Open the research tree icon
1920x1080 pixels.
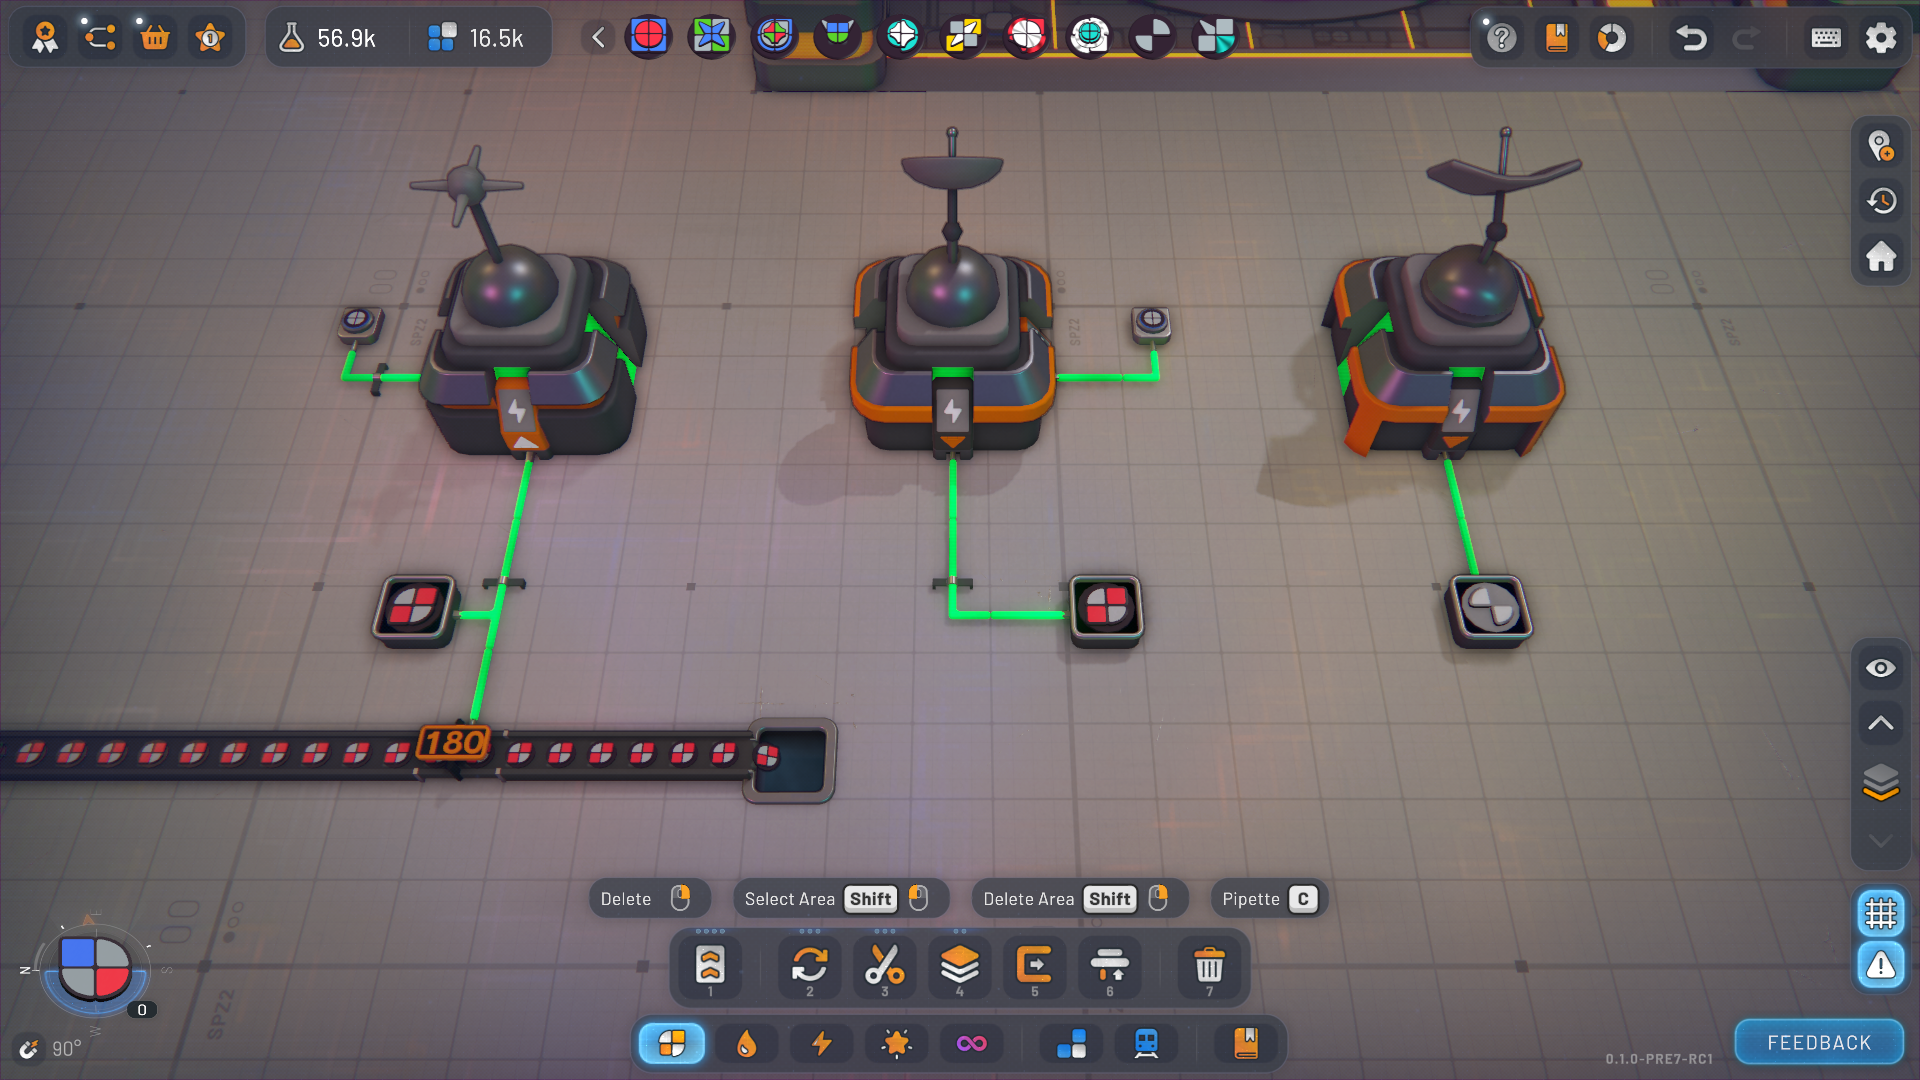click(x=100, y=38)
